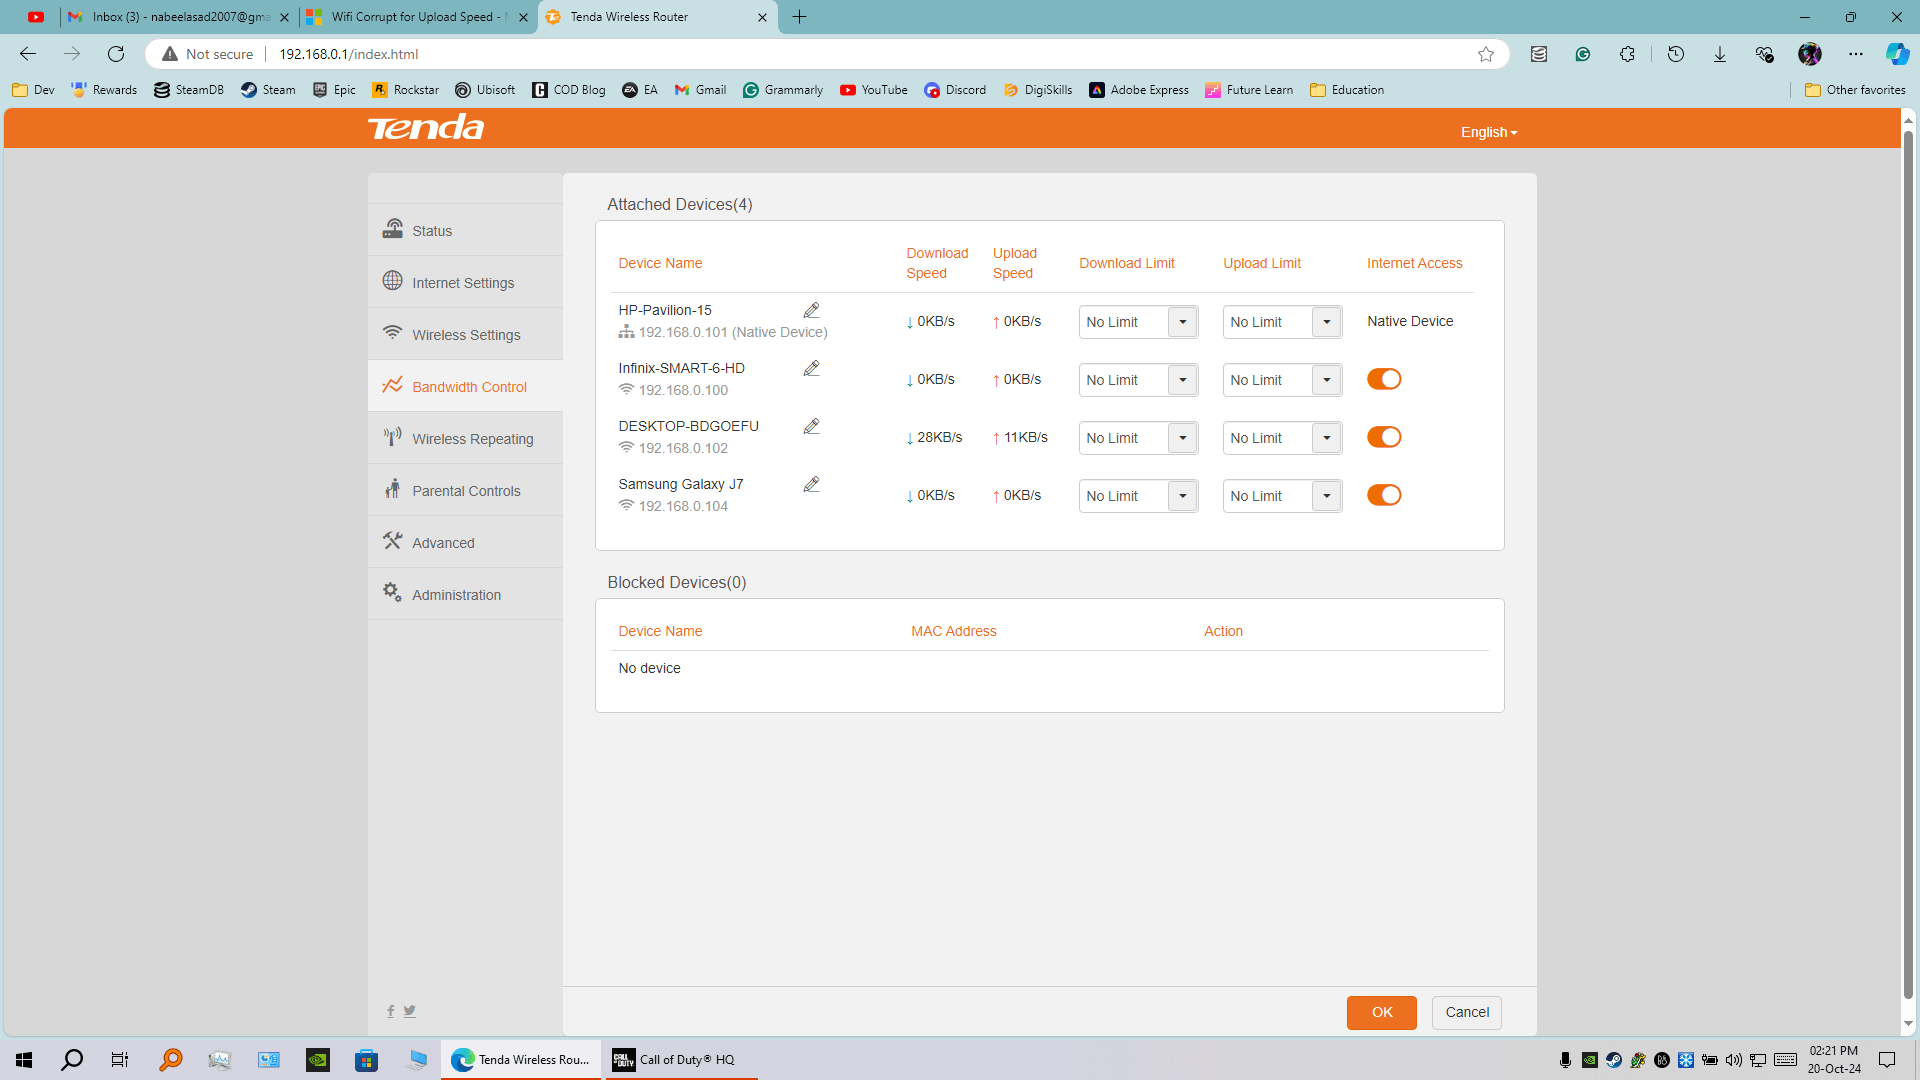
Task: Click the Tenda logo in header
Action: click(x=426, y=128)
